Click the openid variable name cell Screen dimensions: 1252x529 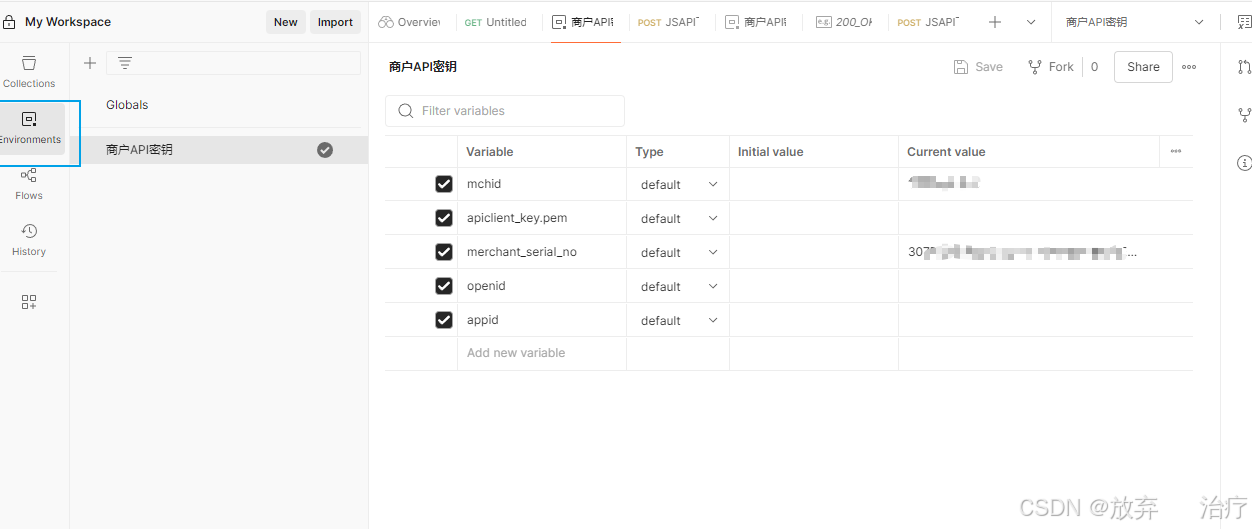pos(542,286)
